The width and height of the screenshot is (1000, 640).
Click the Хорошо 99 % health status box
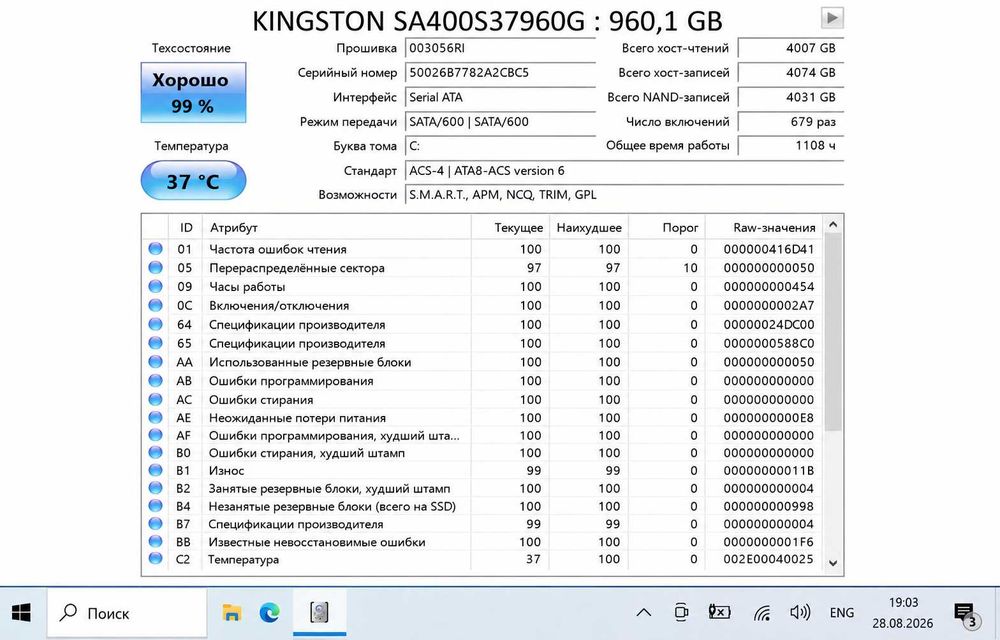[x=193, y=92]
